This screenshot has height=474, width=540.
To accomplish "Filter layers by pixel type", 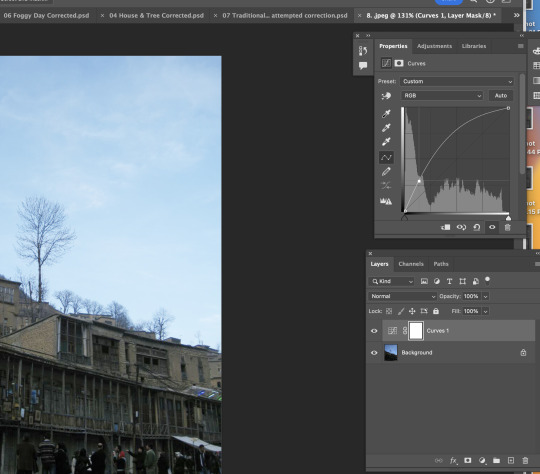I will 424,281.
